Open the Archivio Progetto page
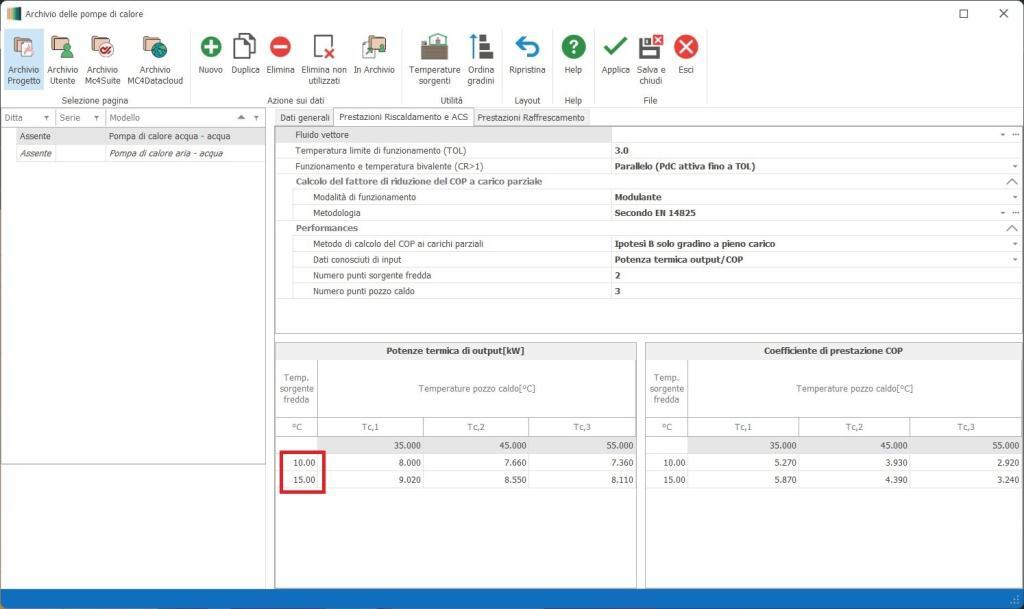Image resolution: width=1024 pixels, height=609 pixels. pos(24,59)
